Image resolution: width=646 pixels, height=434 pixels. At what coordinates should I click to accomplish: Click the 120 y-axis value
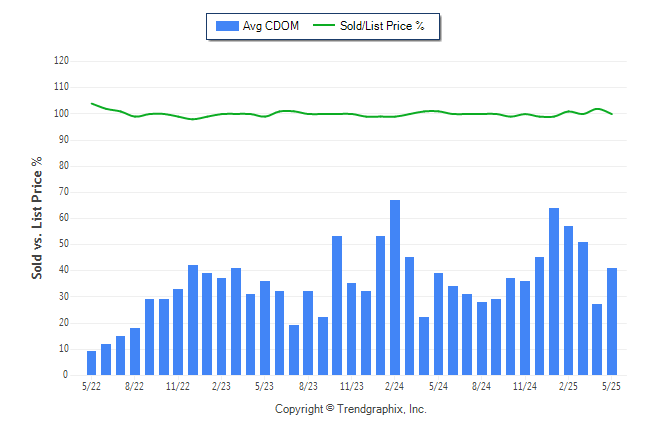[61, 61]
